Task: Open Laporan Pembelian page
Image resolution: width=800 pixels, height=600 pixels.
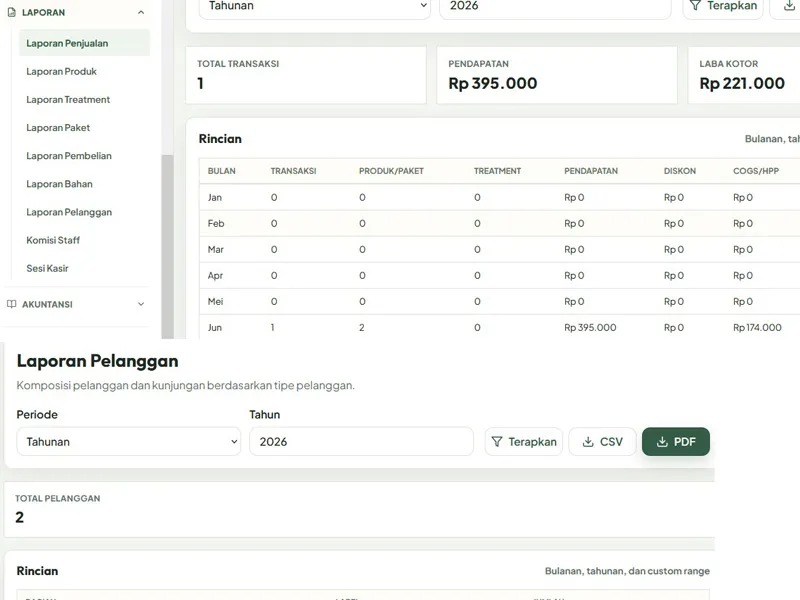Action: (x=69, y=156)
